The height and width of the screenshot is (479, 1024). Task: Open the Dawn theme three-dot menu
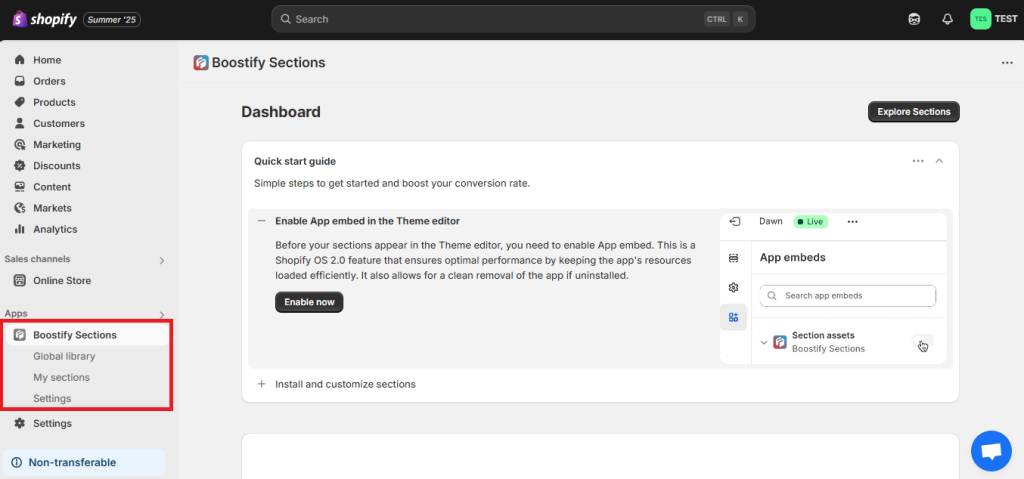852,222
